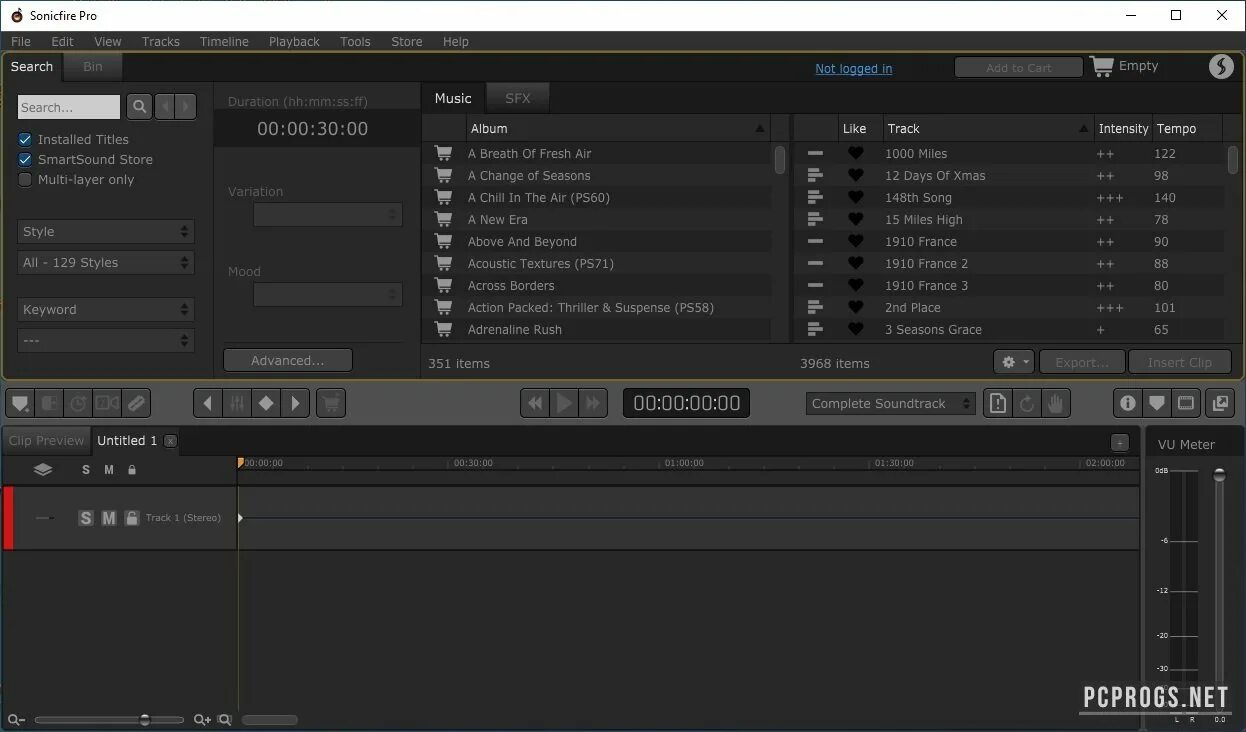This screenshot has height=732, width=1246.
Task: Mute Track 1 with the M button
Action: [x=109, y=518]
